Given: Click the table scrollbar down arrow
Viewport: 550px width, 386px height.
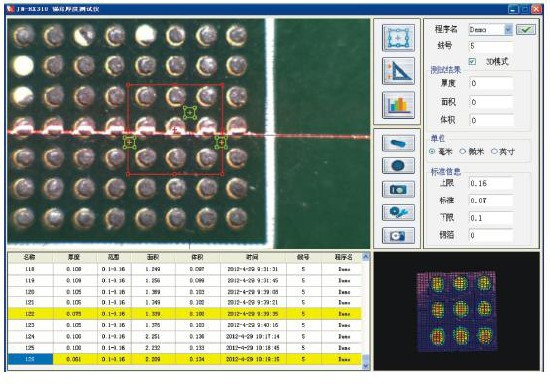Looking at the screenshot, I should [365, 366].
